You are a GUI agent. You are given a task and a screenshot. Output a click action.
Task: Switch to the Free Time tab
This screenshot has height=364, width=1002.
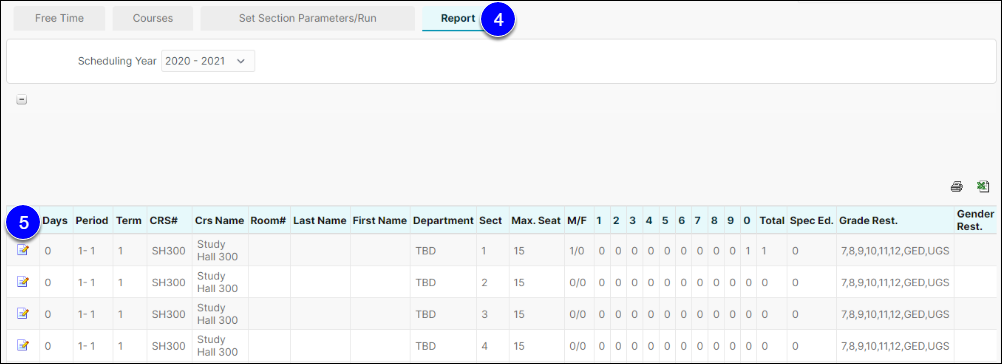[x=59, y=19]
